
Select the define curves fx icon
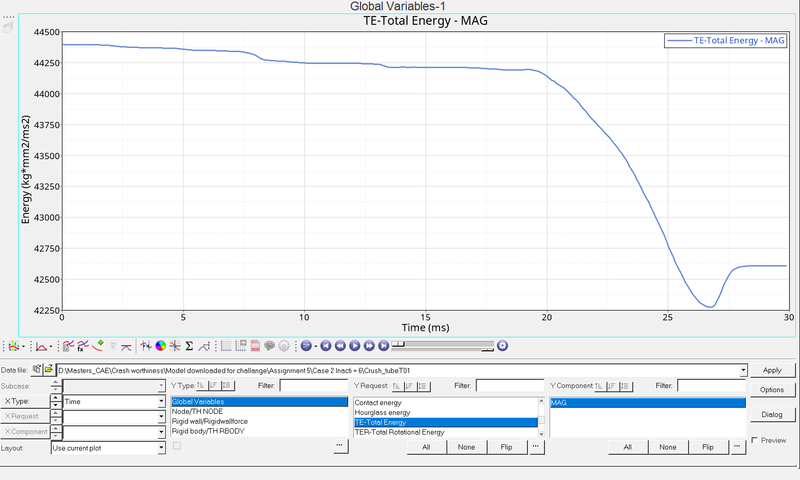[82, 346]
